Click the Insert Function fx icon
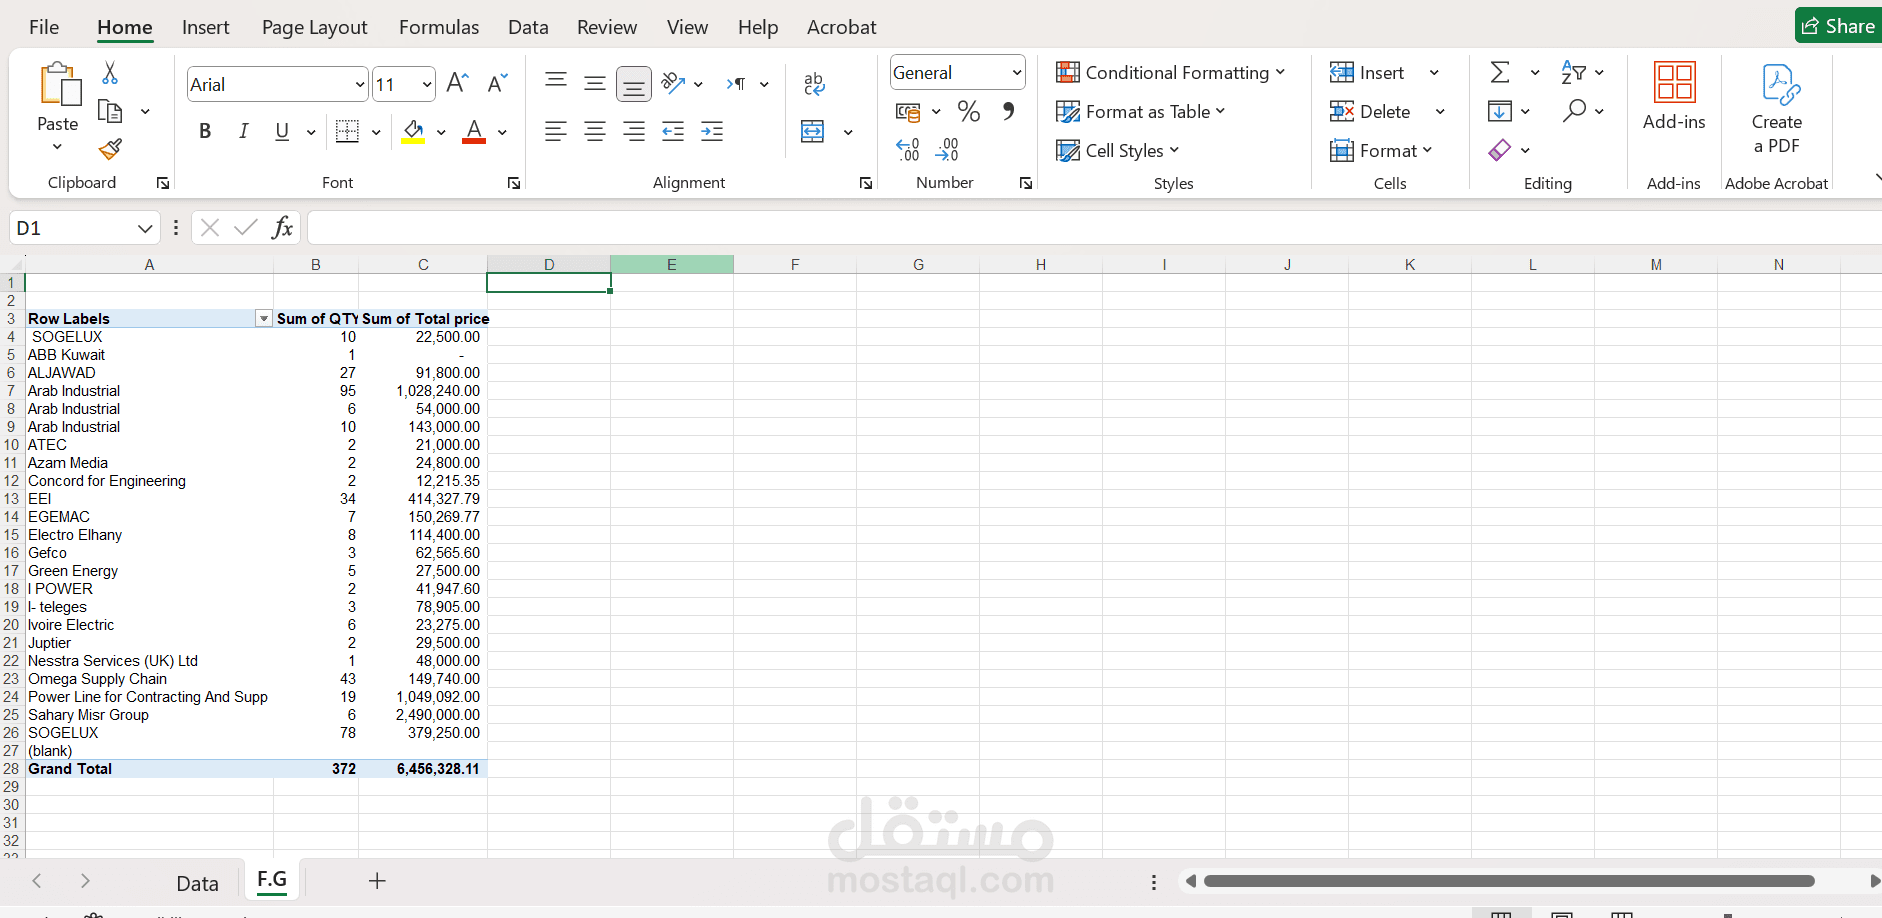Screen dimensions: 1882x918 [283, 228]
